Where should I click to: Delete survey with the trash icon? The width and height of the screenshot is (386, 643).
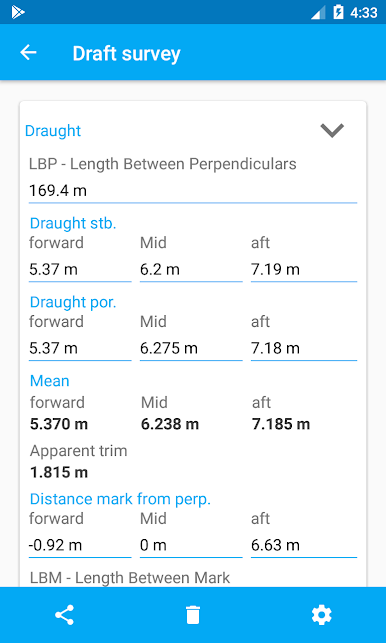pyautogui.click(x=193, y=615)
